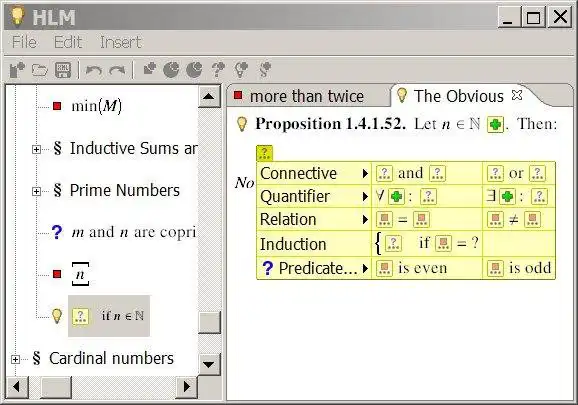Viewport: 578px width, 405px height.
Task: Close 'The Obvious' tab
Action: point(517,95)
